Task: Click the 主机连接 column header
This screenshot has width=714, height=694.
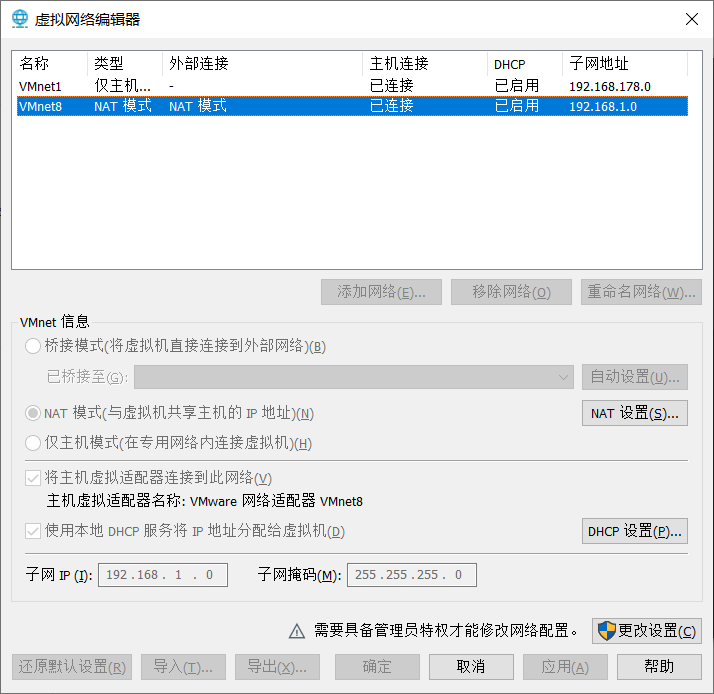Action: point(425,63)
